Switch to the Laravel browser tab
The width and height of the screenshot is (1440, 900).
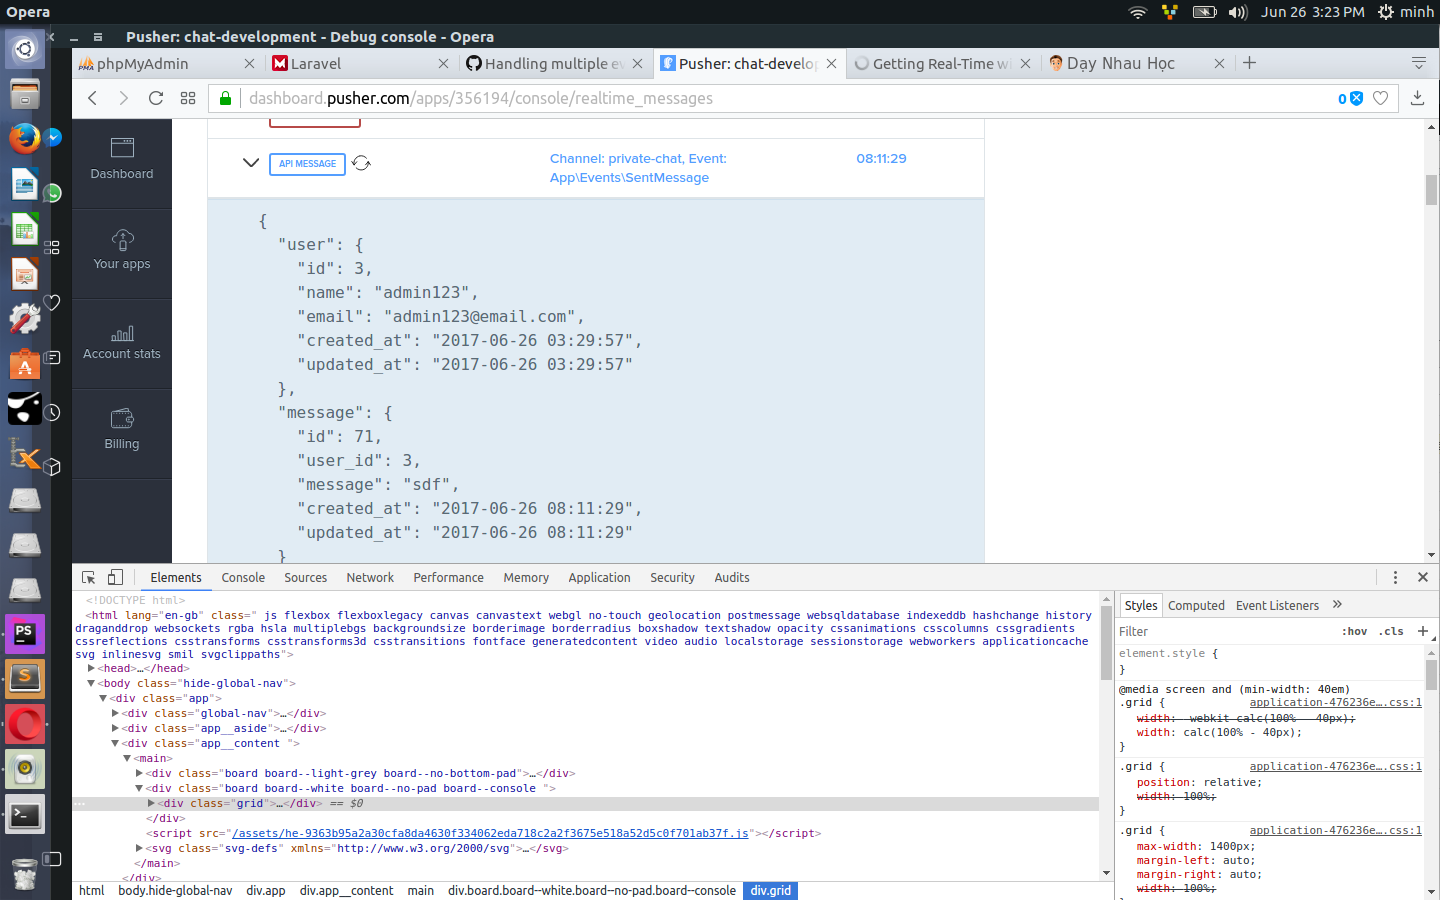316,64
